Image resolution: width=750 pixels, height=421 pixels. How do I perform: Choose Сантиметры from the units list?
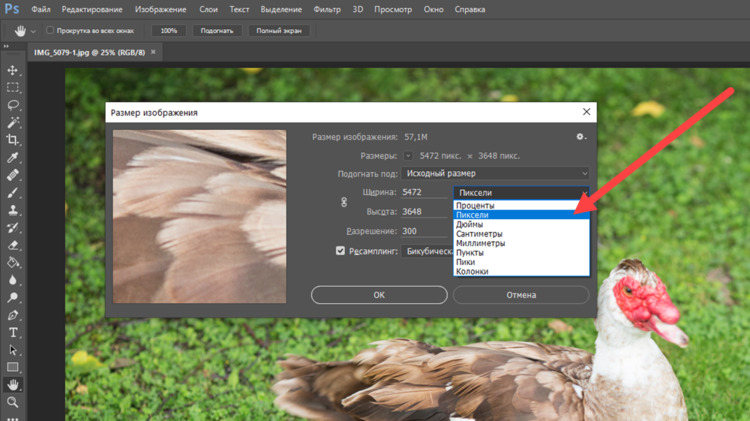point(480,234)
